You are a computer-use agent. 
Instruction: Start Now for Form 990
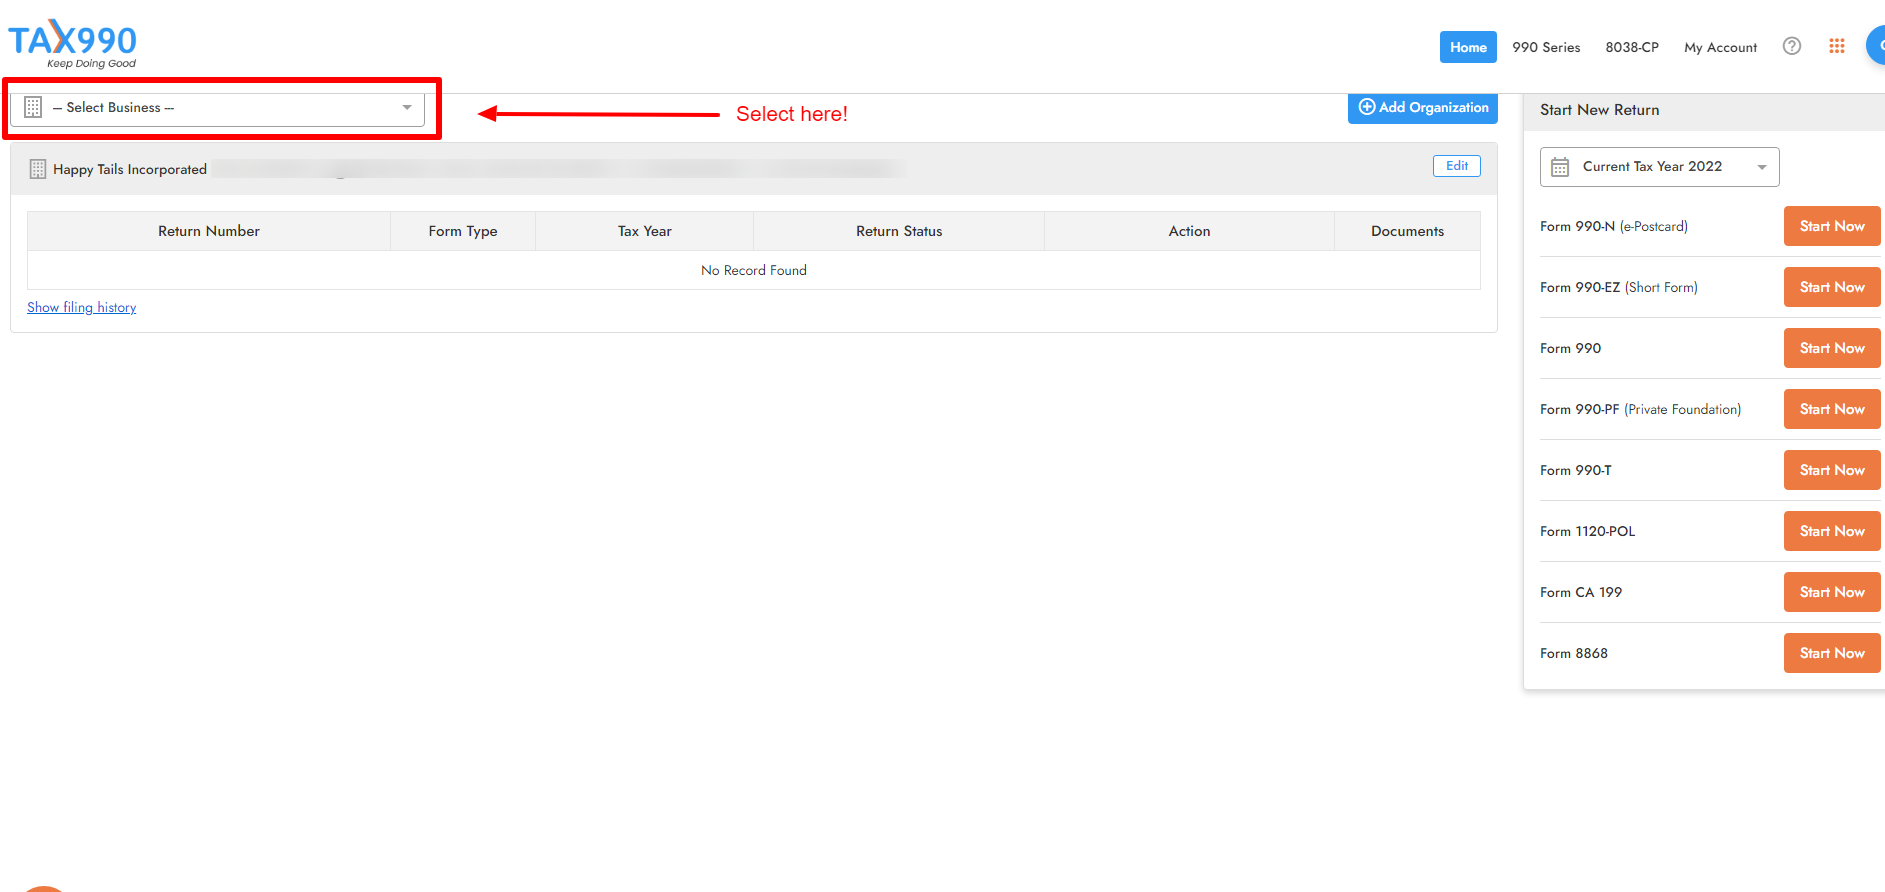(1832, 348)
